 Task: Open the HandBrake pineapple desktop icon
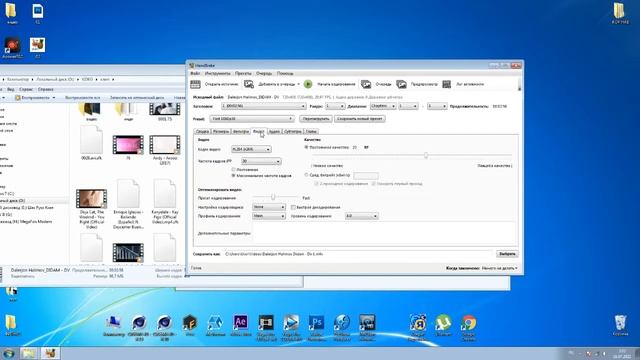point(38,45)
